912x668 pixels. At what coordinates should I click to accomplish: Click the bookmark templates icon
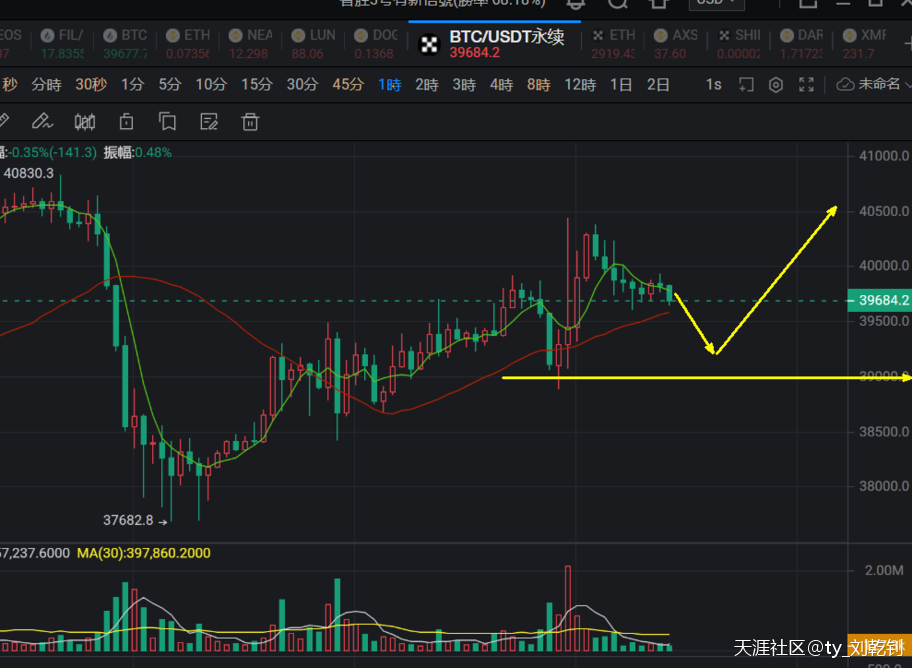tap(167, 122)
